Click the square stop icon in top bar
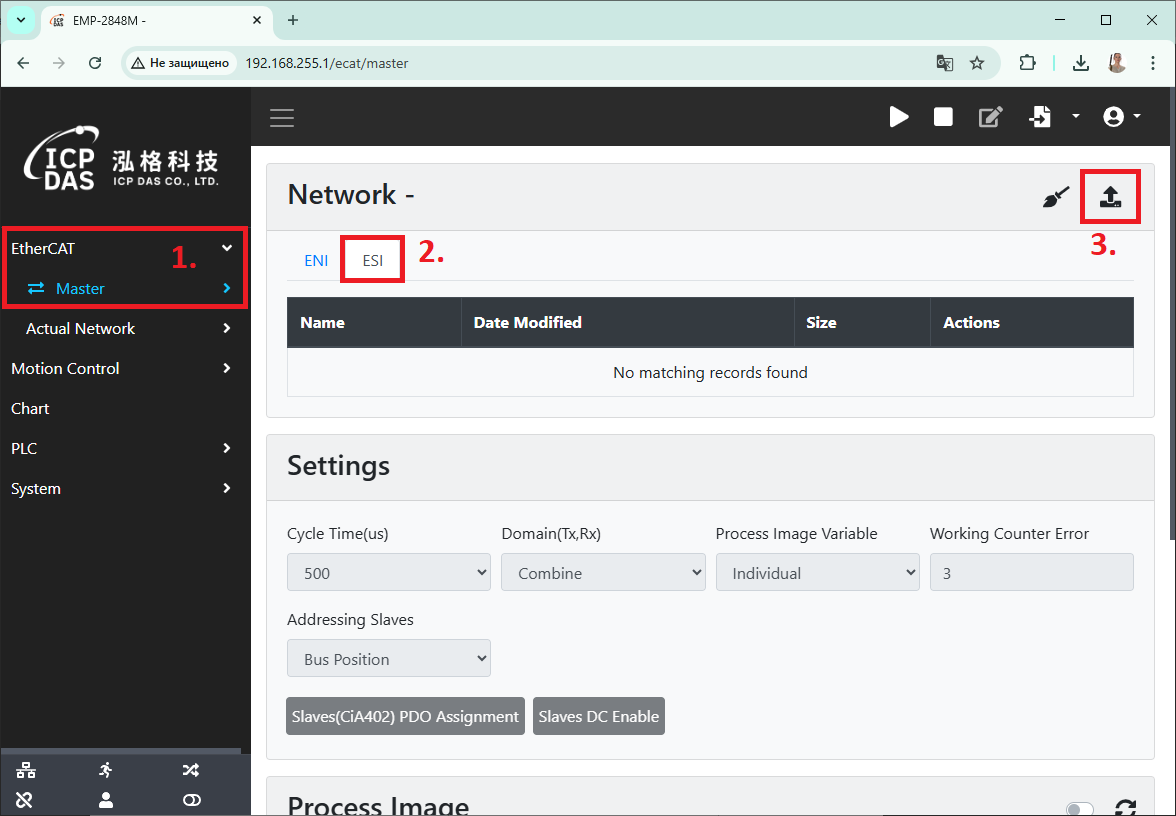 (x=943, y=117)
